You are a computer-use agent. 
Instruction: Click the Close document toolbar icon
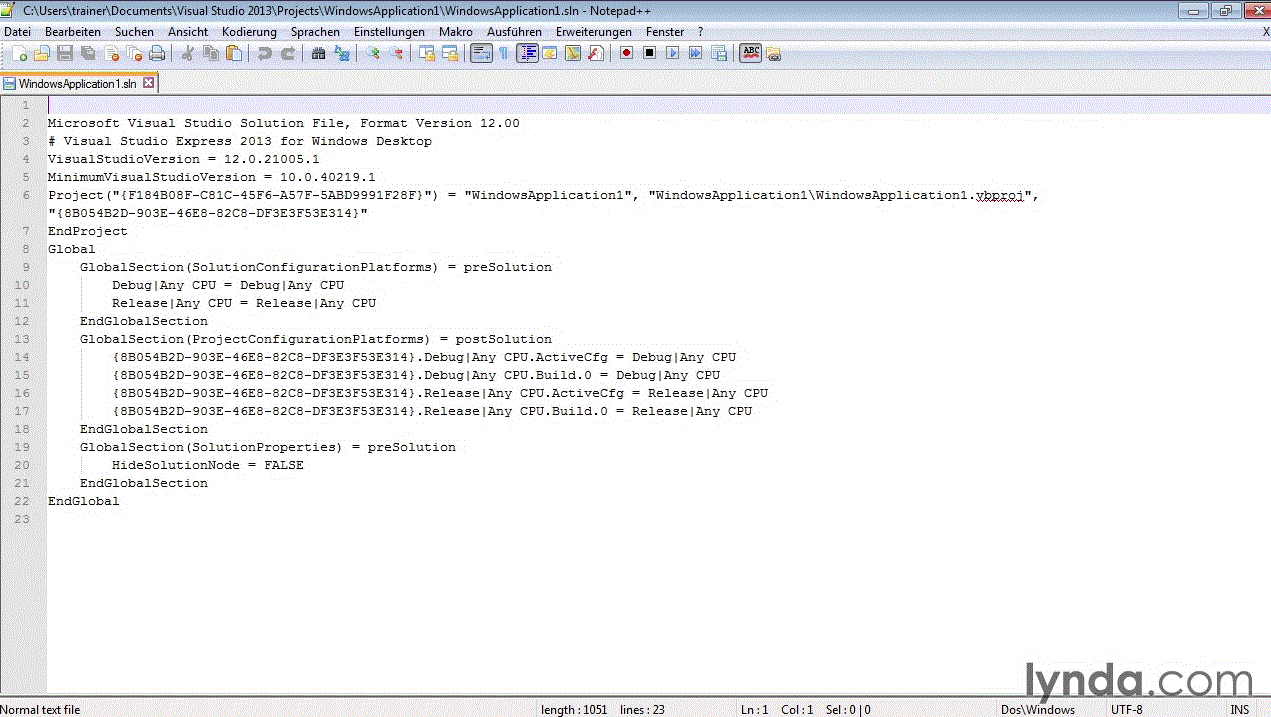pyautogui.click(x=111, y=53)
